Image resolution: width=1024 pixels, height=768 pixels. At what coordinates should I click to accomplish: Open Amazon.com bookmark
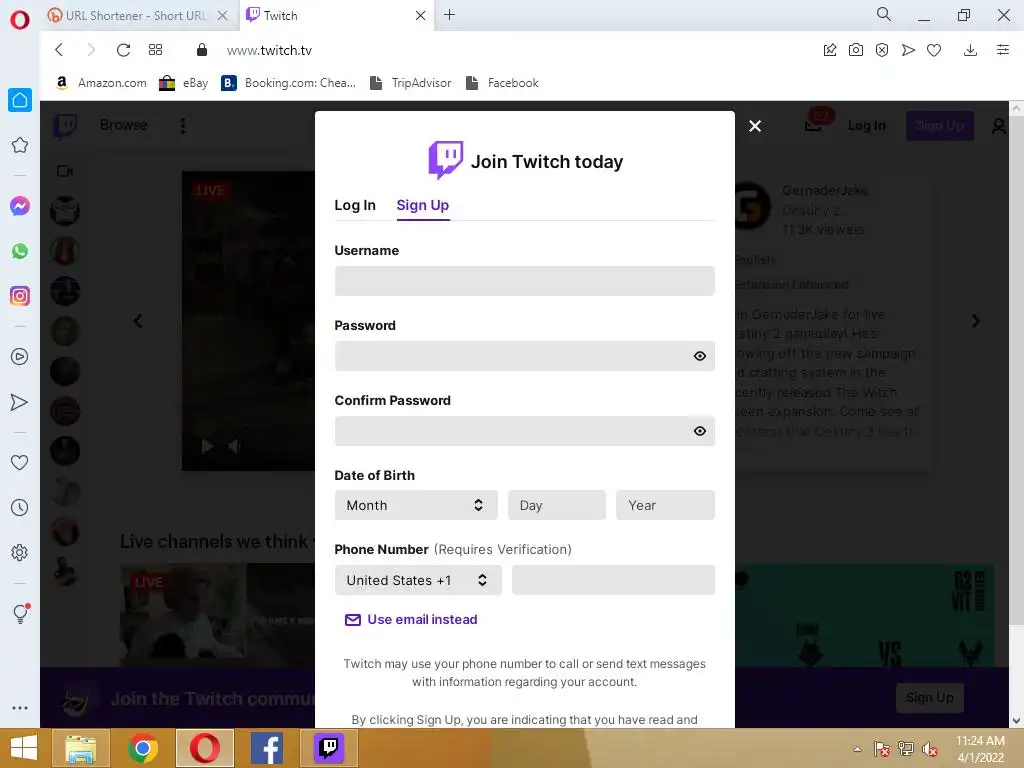point(101,83)
